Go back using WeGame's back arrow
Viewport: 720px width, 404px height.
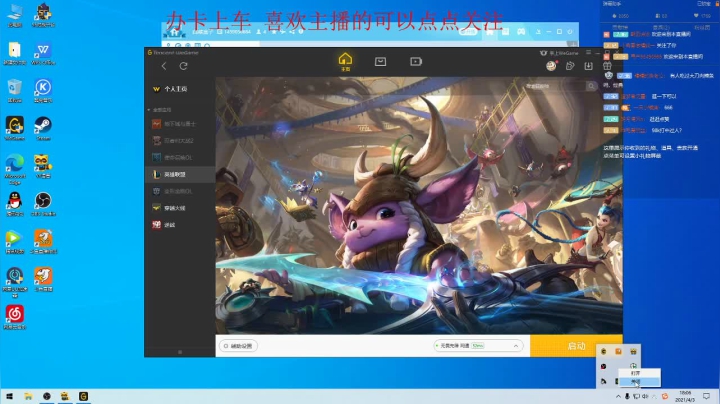pyautogui.click(x=164, y=66)
